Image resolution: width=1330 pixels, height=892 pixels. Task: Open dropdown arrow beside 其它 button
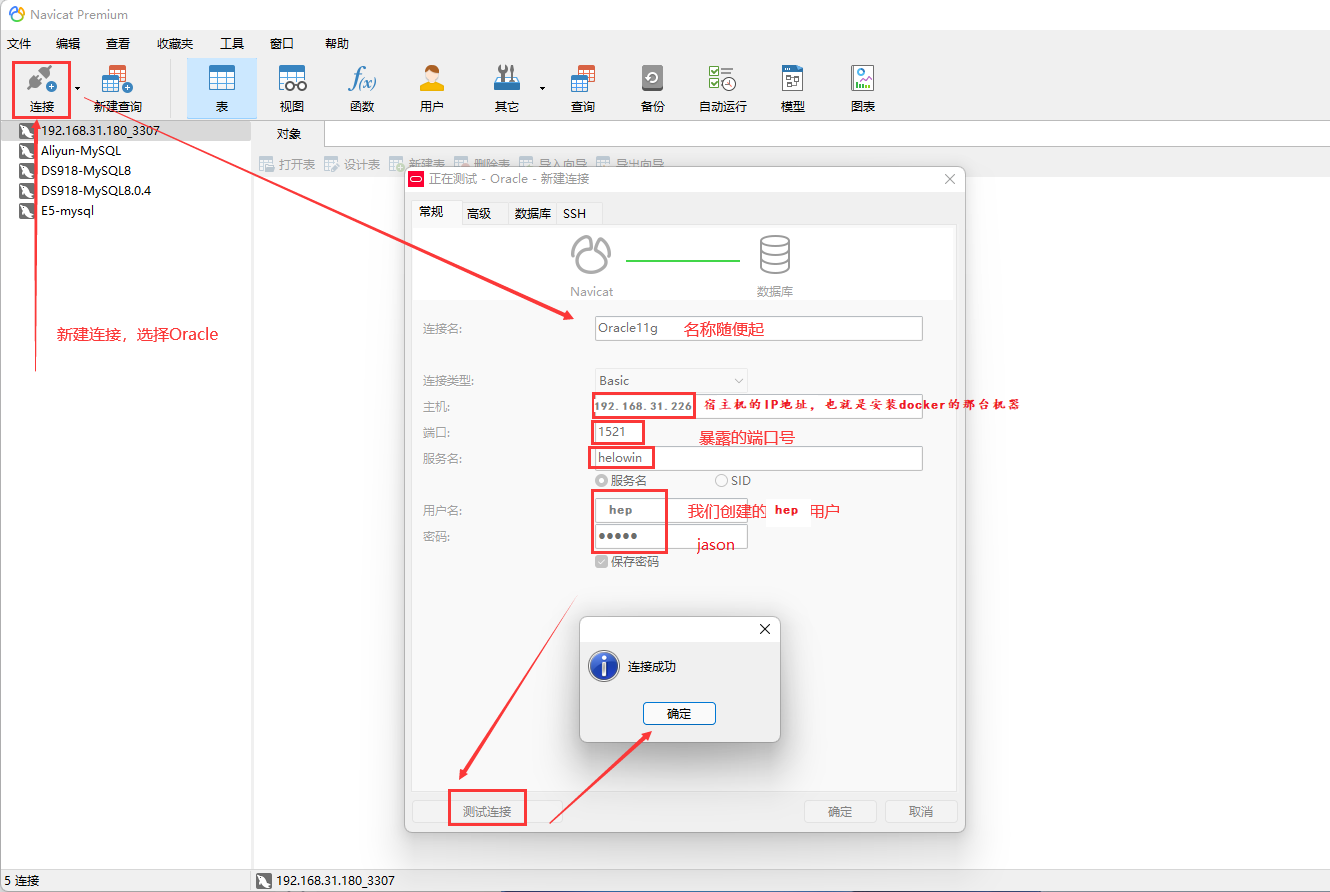click(542, 88)
